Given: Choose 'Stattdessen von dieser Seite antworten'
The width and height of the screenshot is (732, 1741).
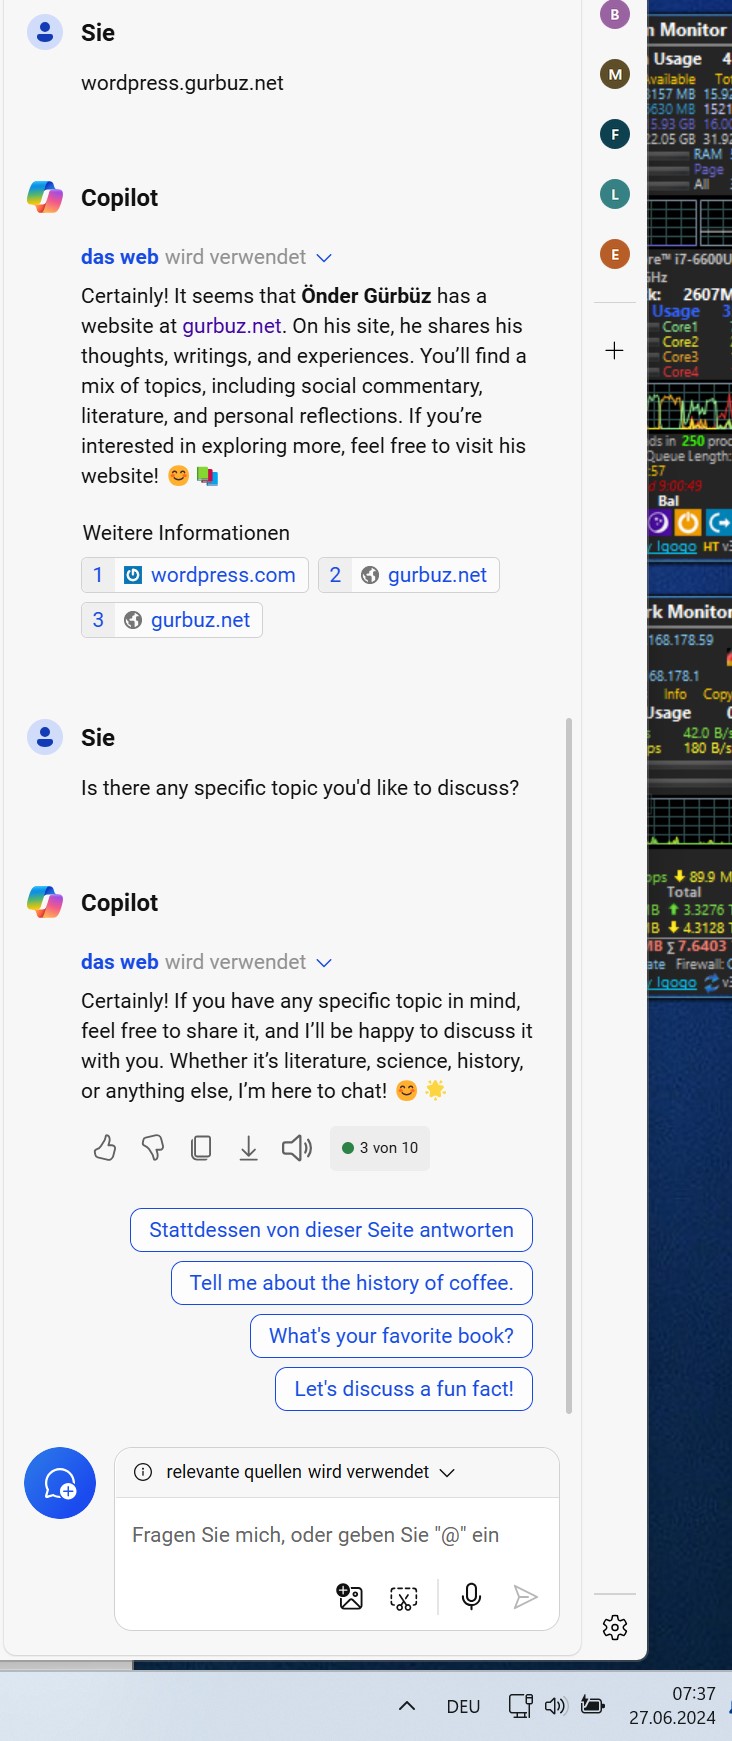Looking at the screenshot, I should point(331,1230).
